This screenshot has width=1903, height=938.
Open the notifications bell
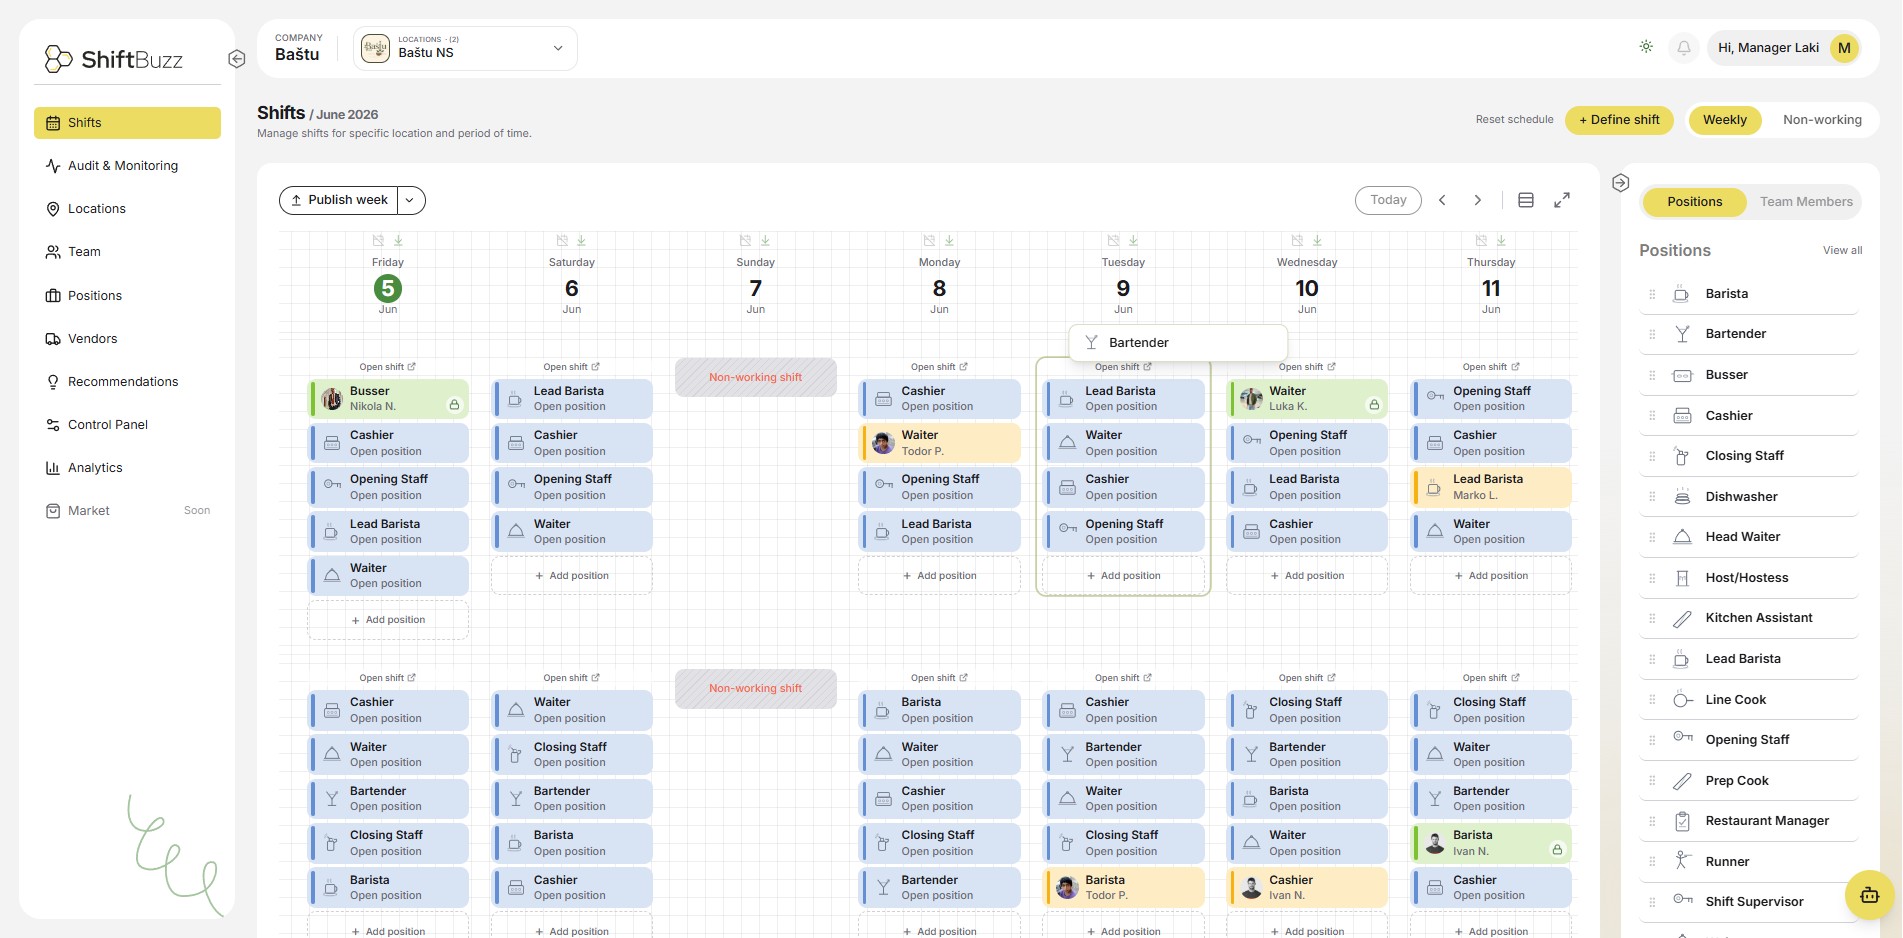1684,48
